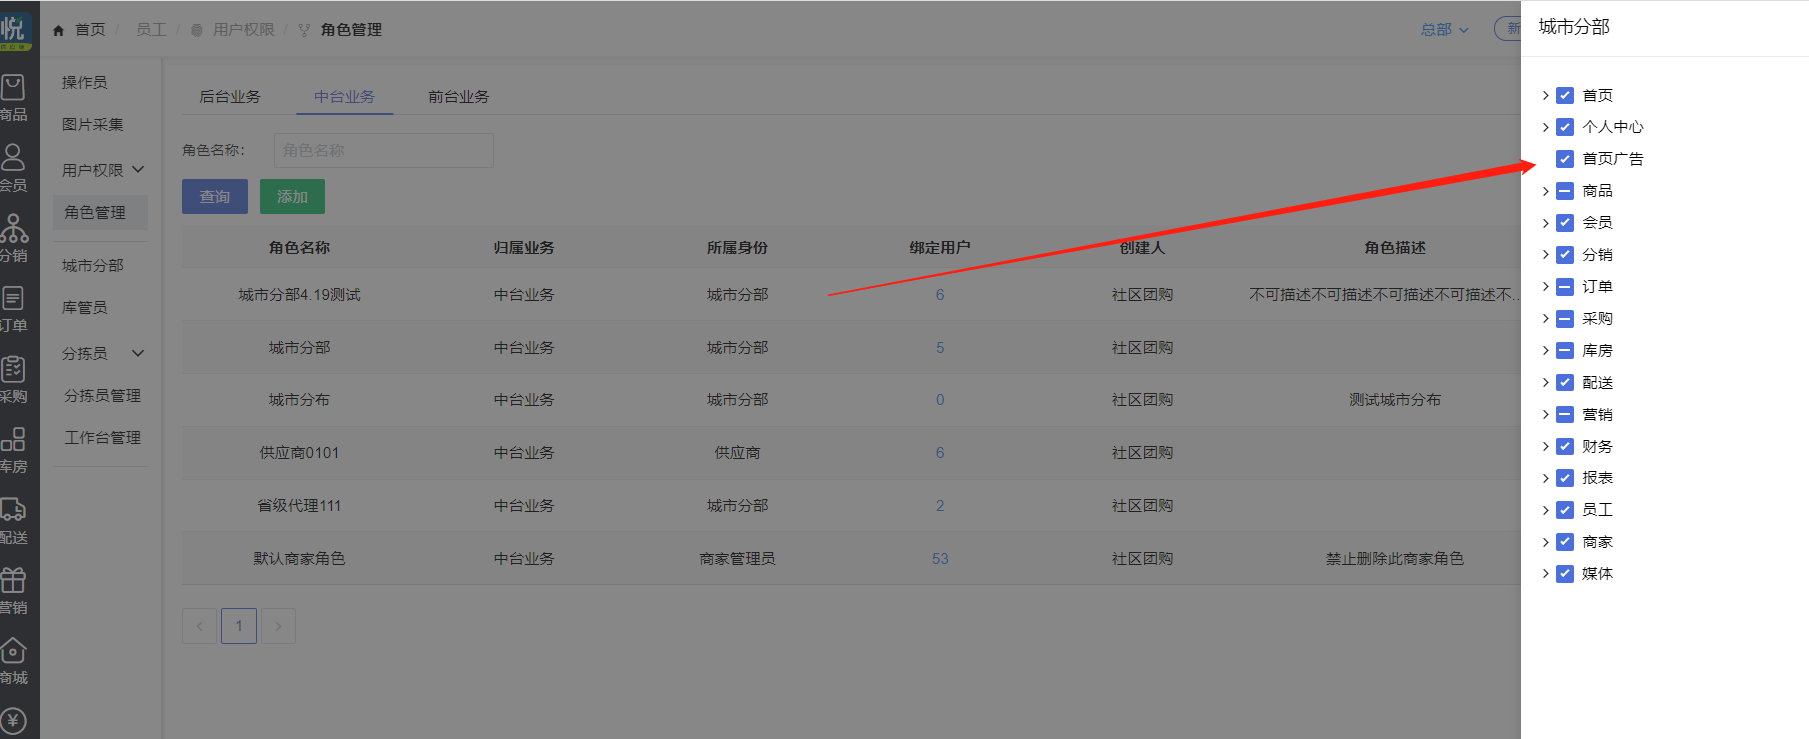
Task: Uncheck the 首页广告 checkbox
Action: coord(1565,159)
